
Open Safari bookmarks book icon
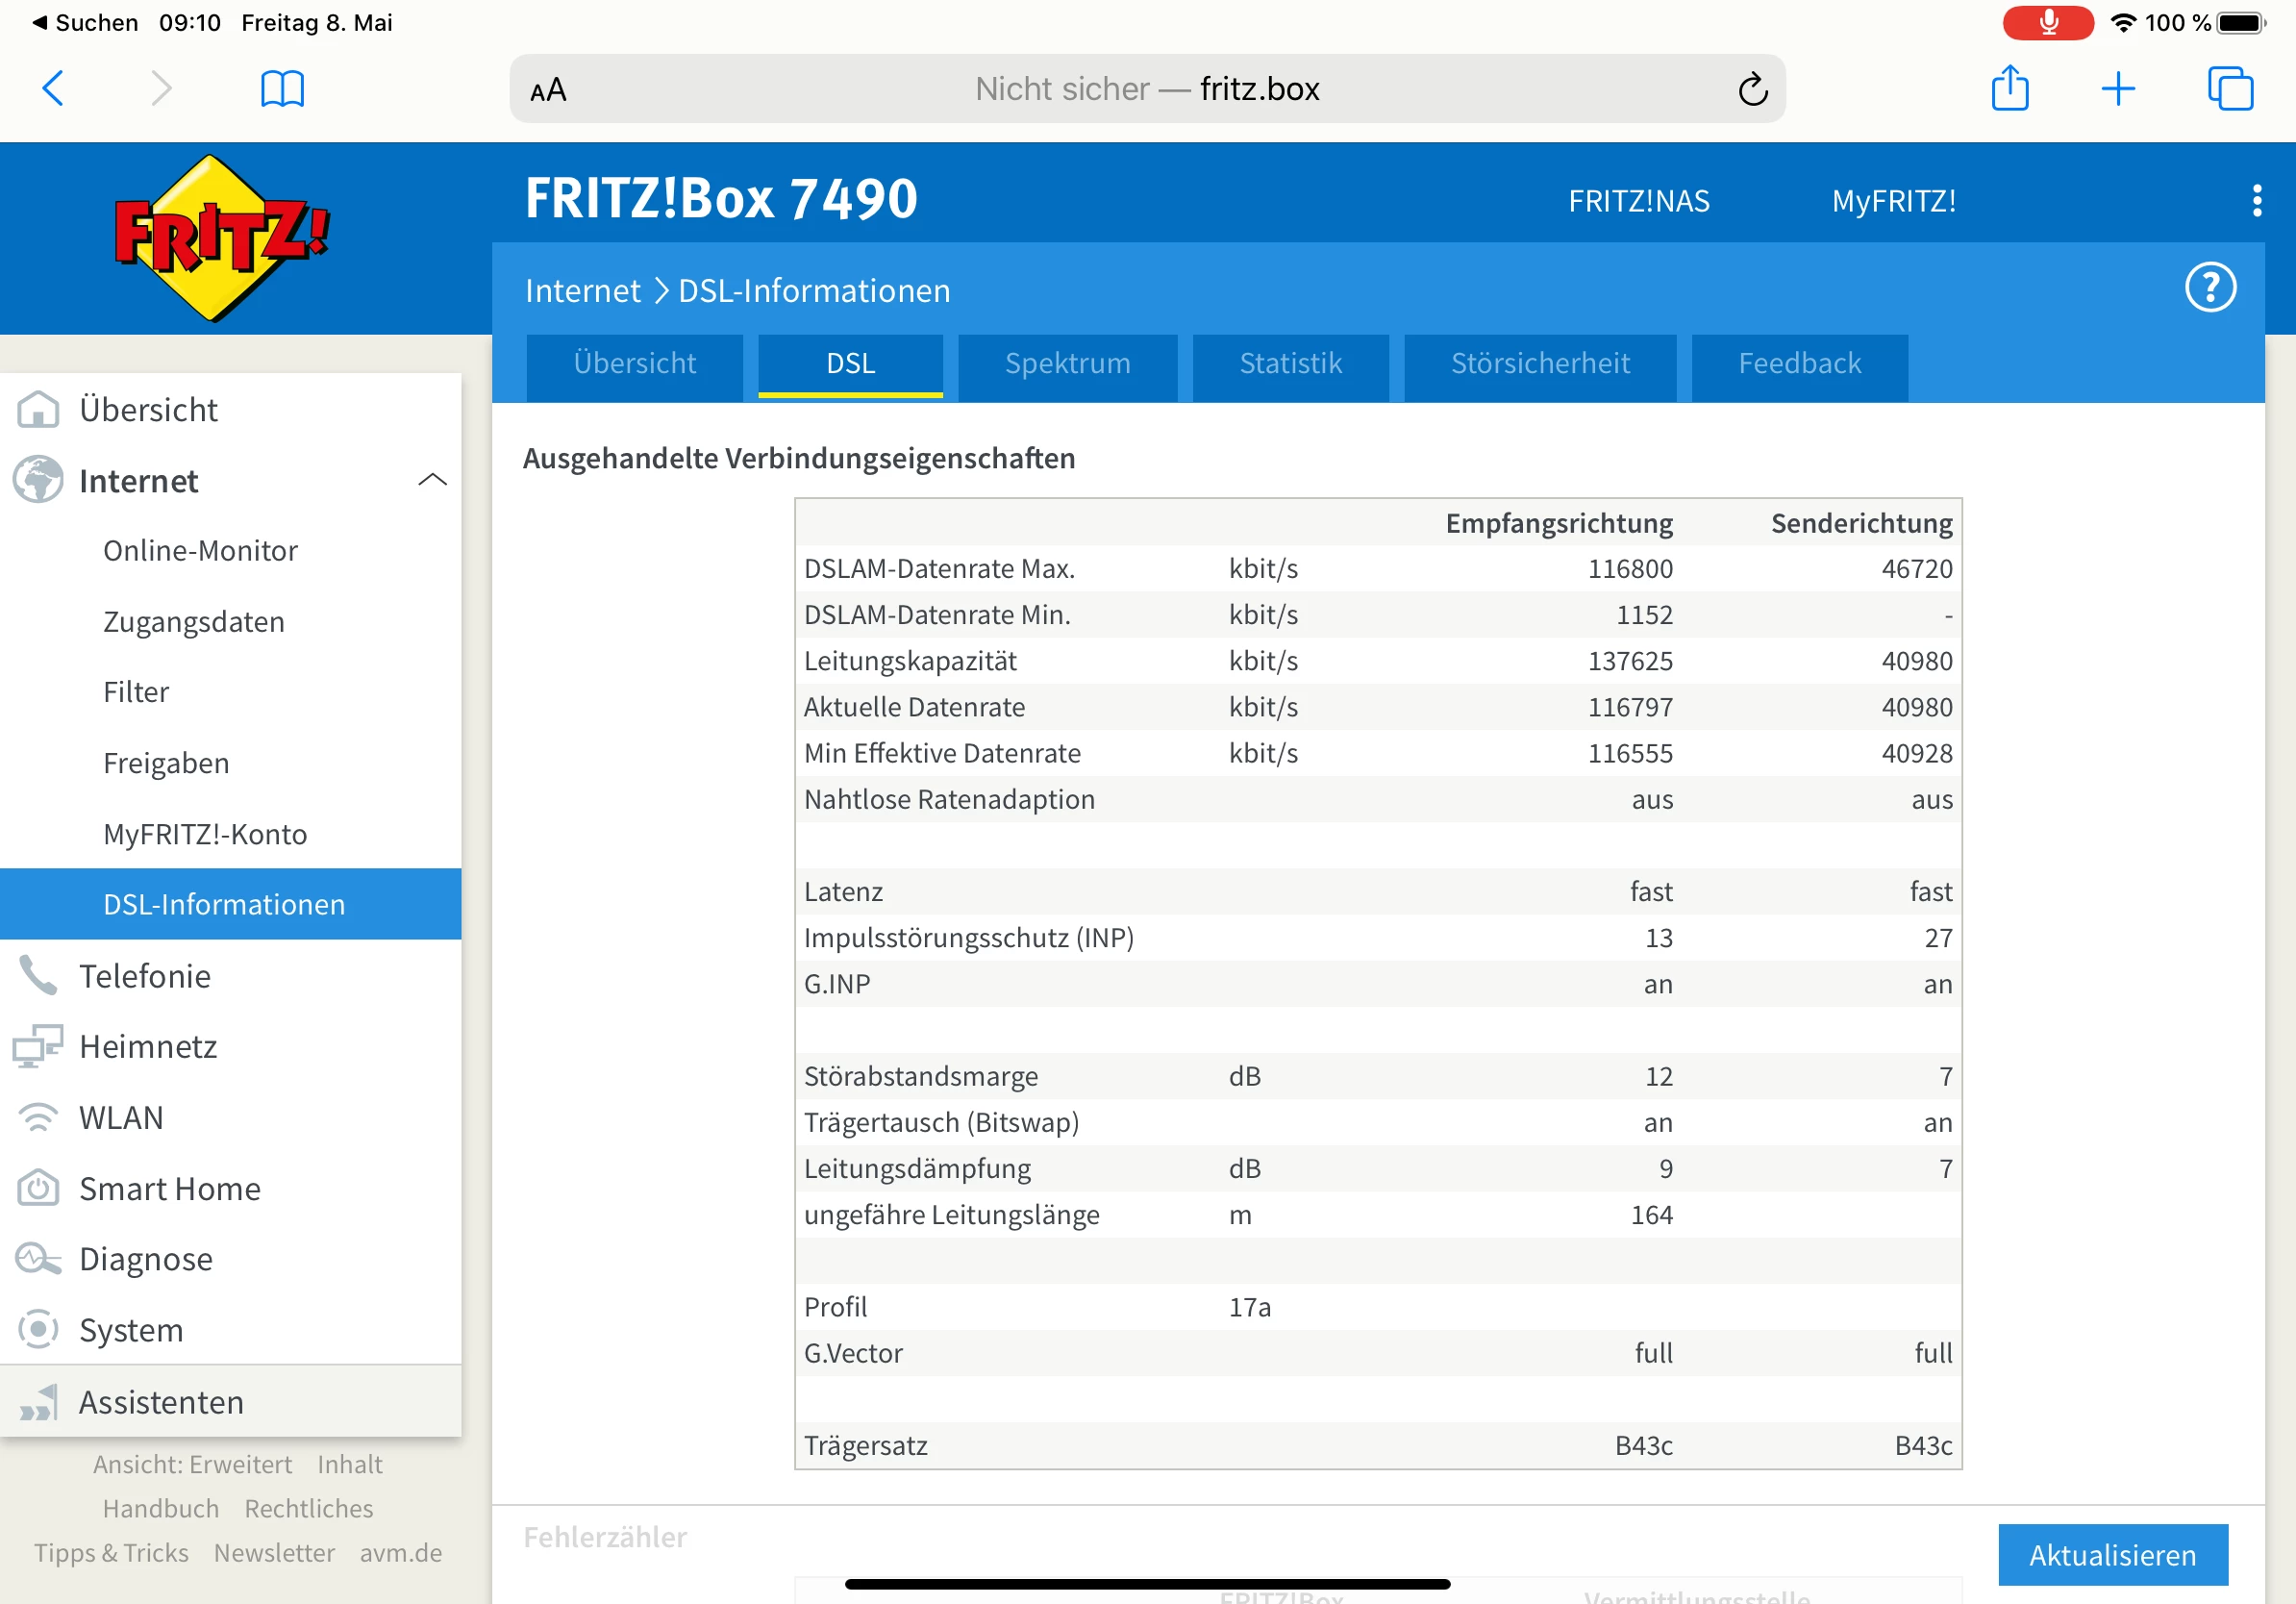(282, 89)
